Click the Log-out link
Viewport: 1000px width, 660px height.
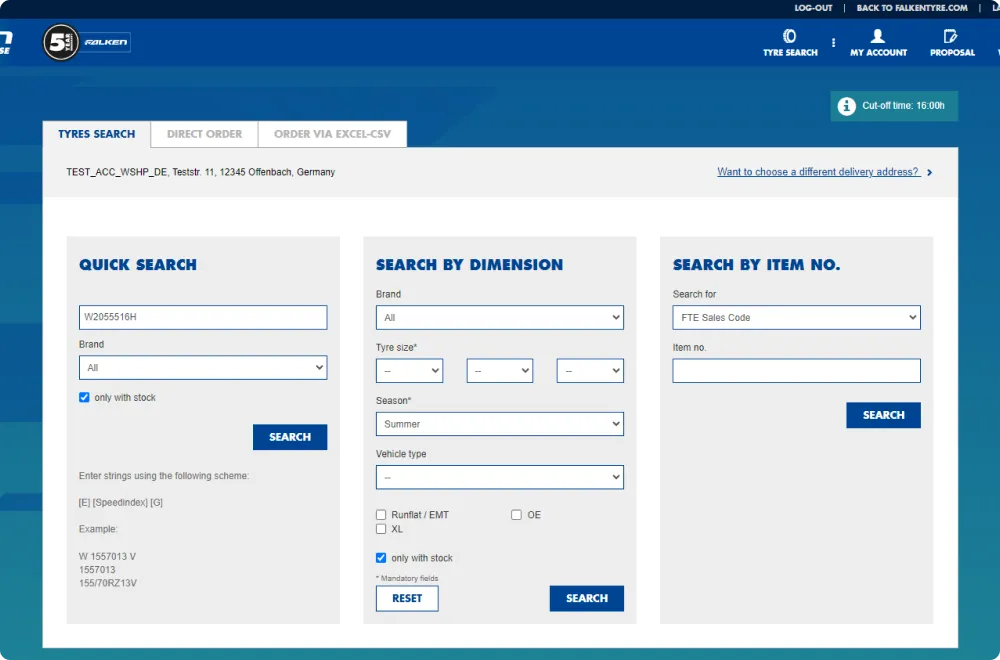(813, 8)
